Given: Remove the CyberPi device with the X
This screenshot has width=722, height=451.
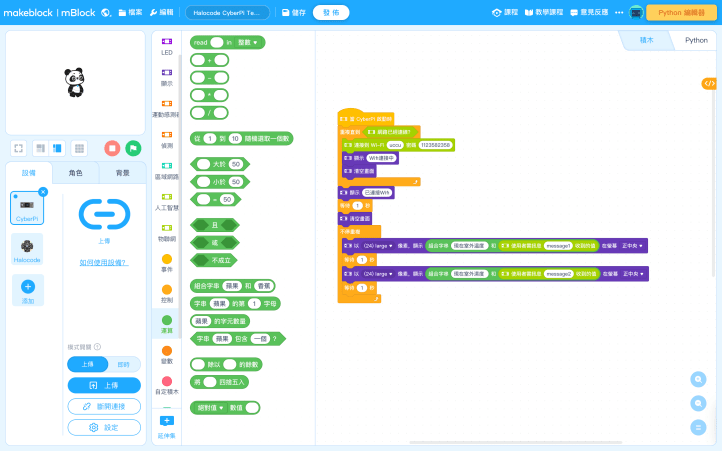Looking at the screenshot, I should [43, 191].
